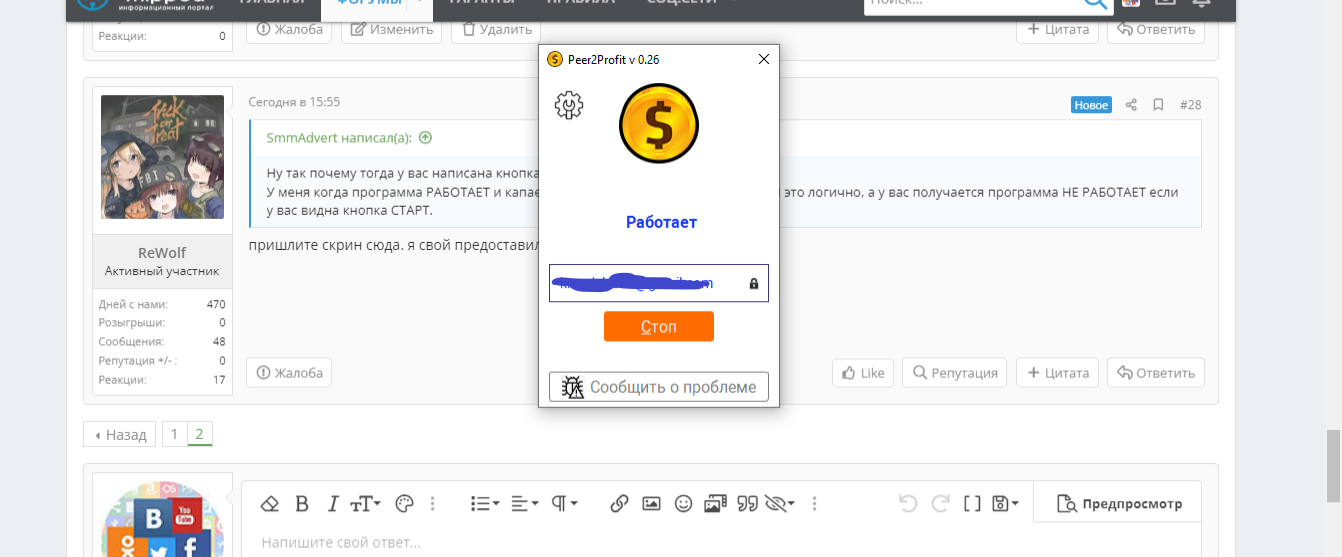Open SmmAdvert написал(а) quote source link
1342x557 pixels.
[x=341, y=138]
